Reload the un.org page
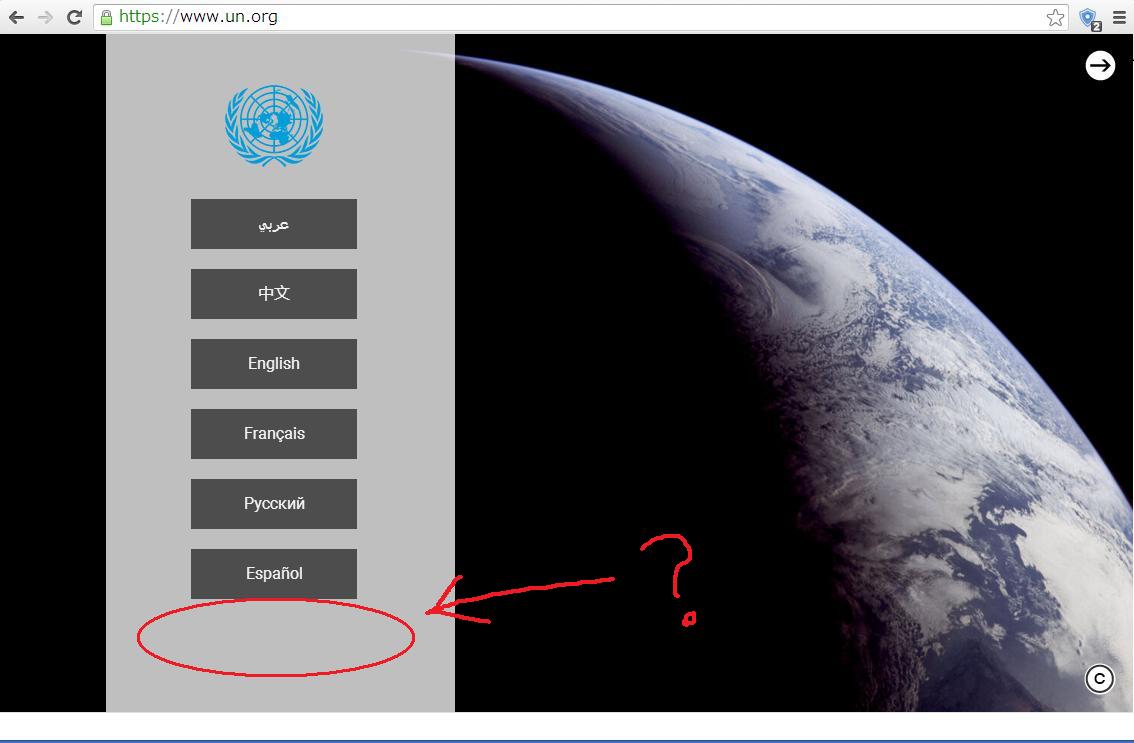This screenshot has width=1134, height=743. pos(74,17)
